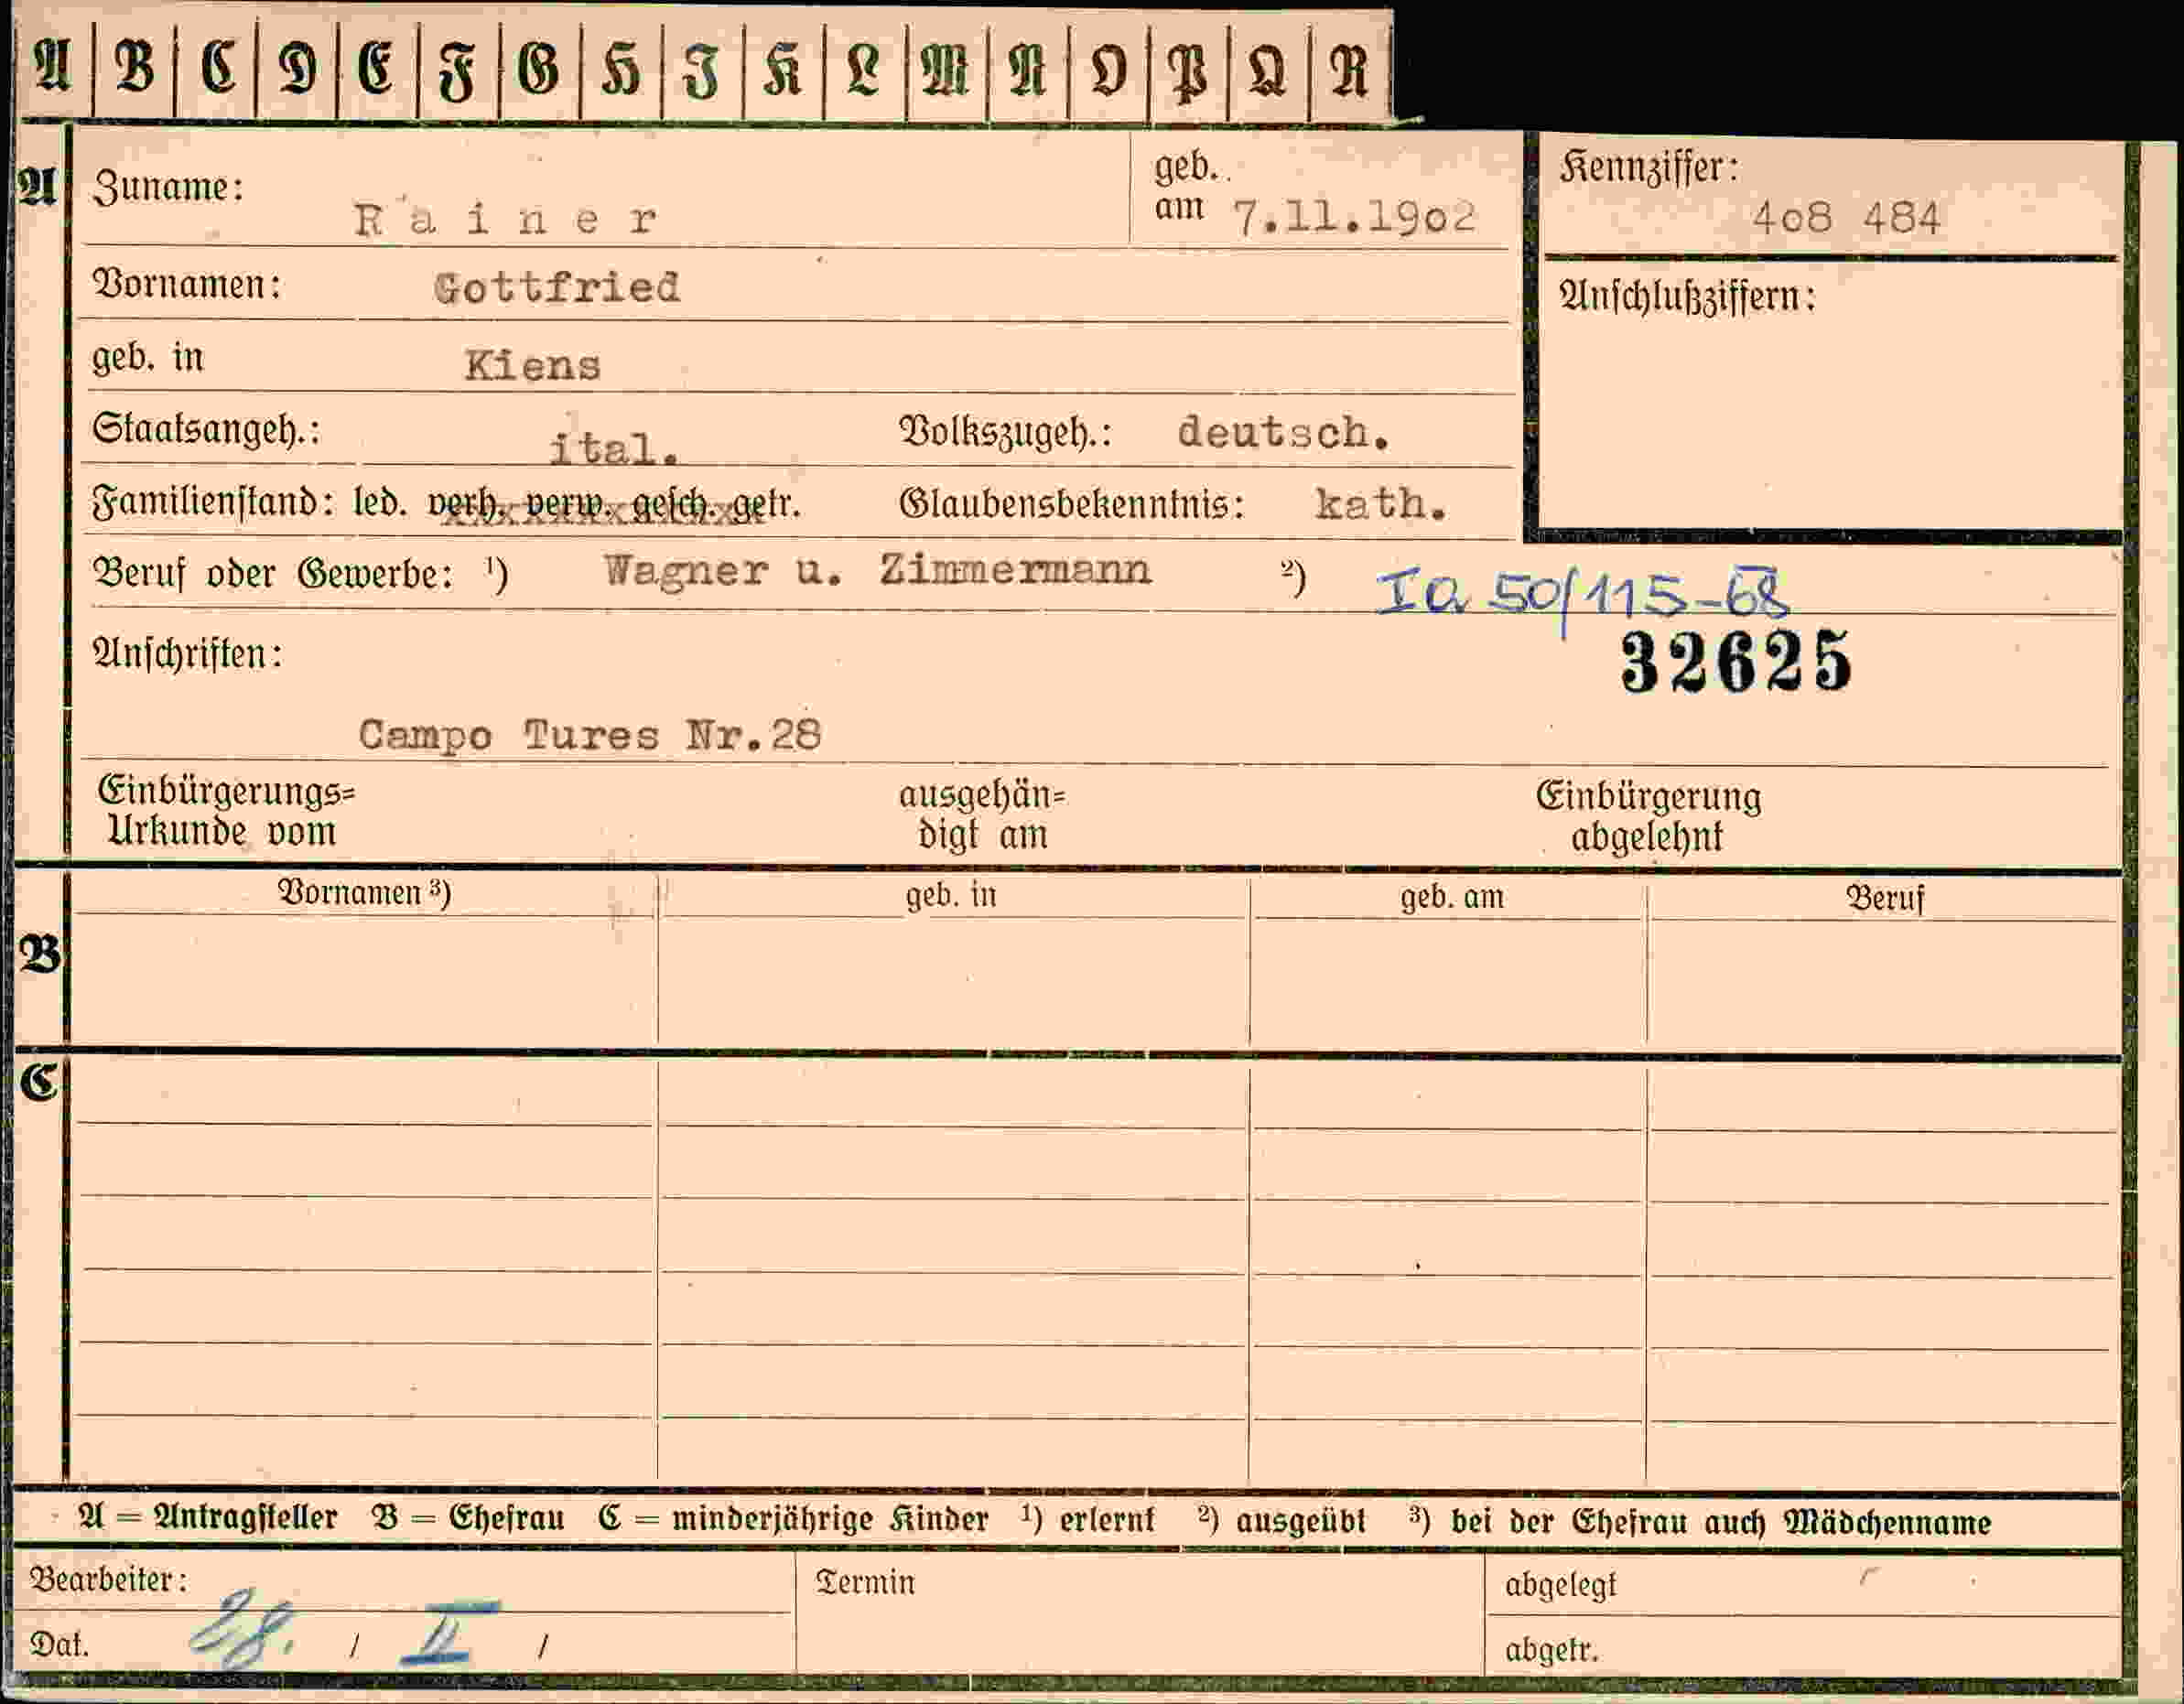Click the 'Einbürgerungs-Urkunde vom' label
The height and width of the screenshot is (1704, 2184).
pyautogui.click(x=226, y=811)
